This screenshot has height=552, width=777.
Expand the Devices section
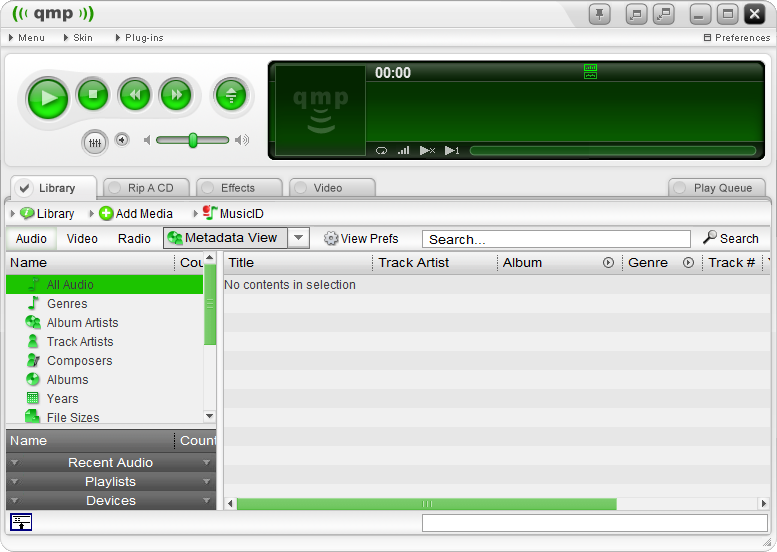[x=111, y=500]
